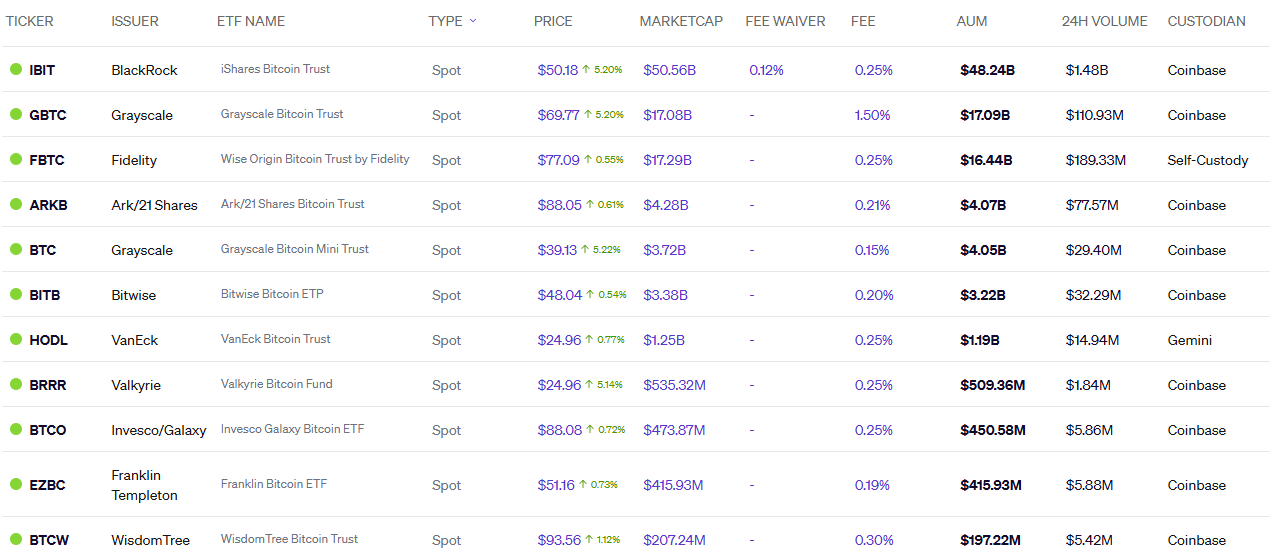Expand the TYPE column filter chevron
This screenshot has width=1288, height=556.
coord(473,21)
